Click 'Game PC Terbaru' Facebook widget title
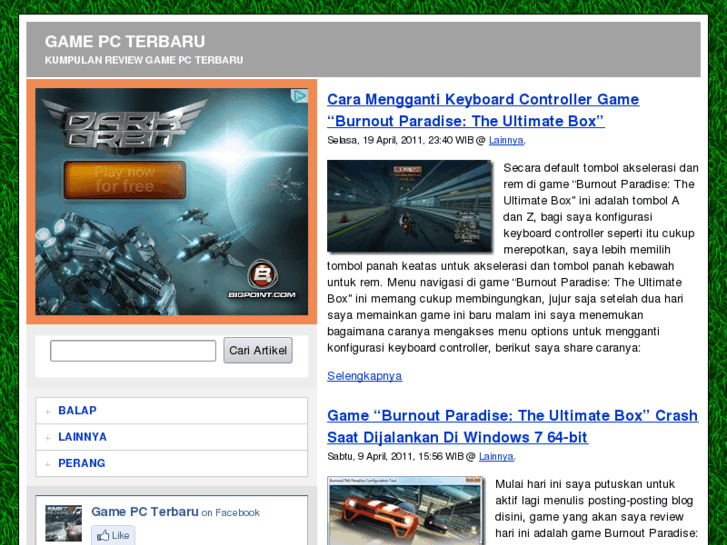 (x=145, y=512)
